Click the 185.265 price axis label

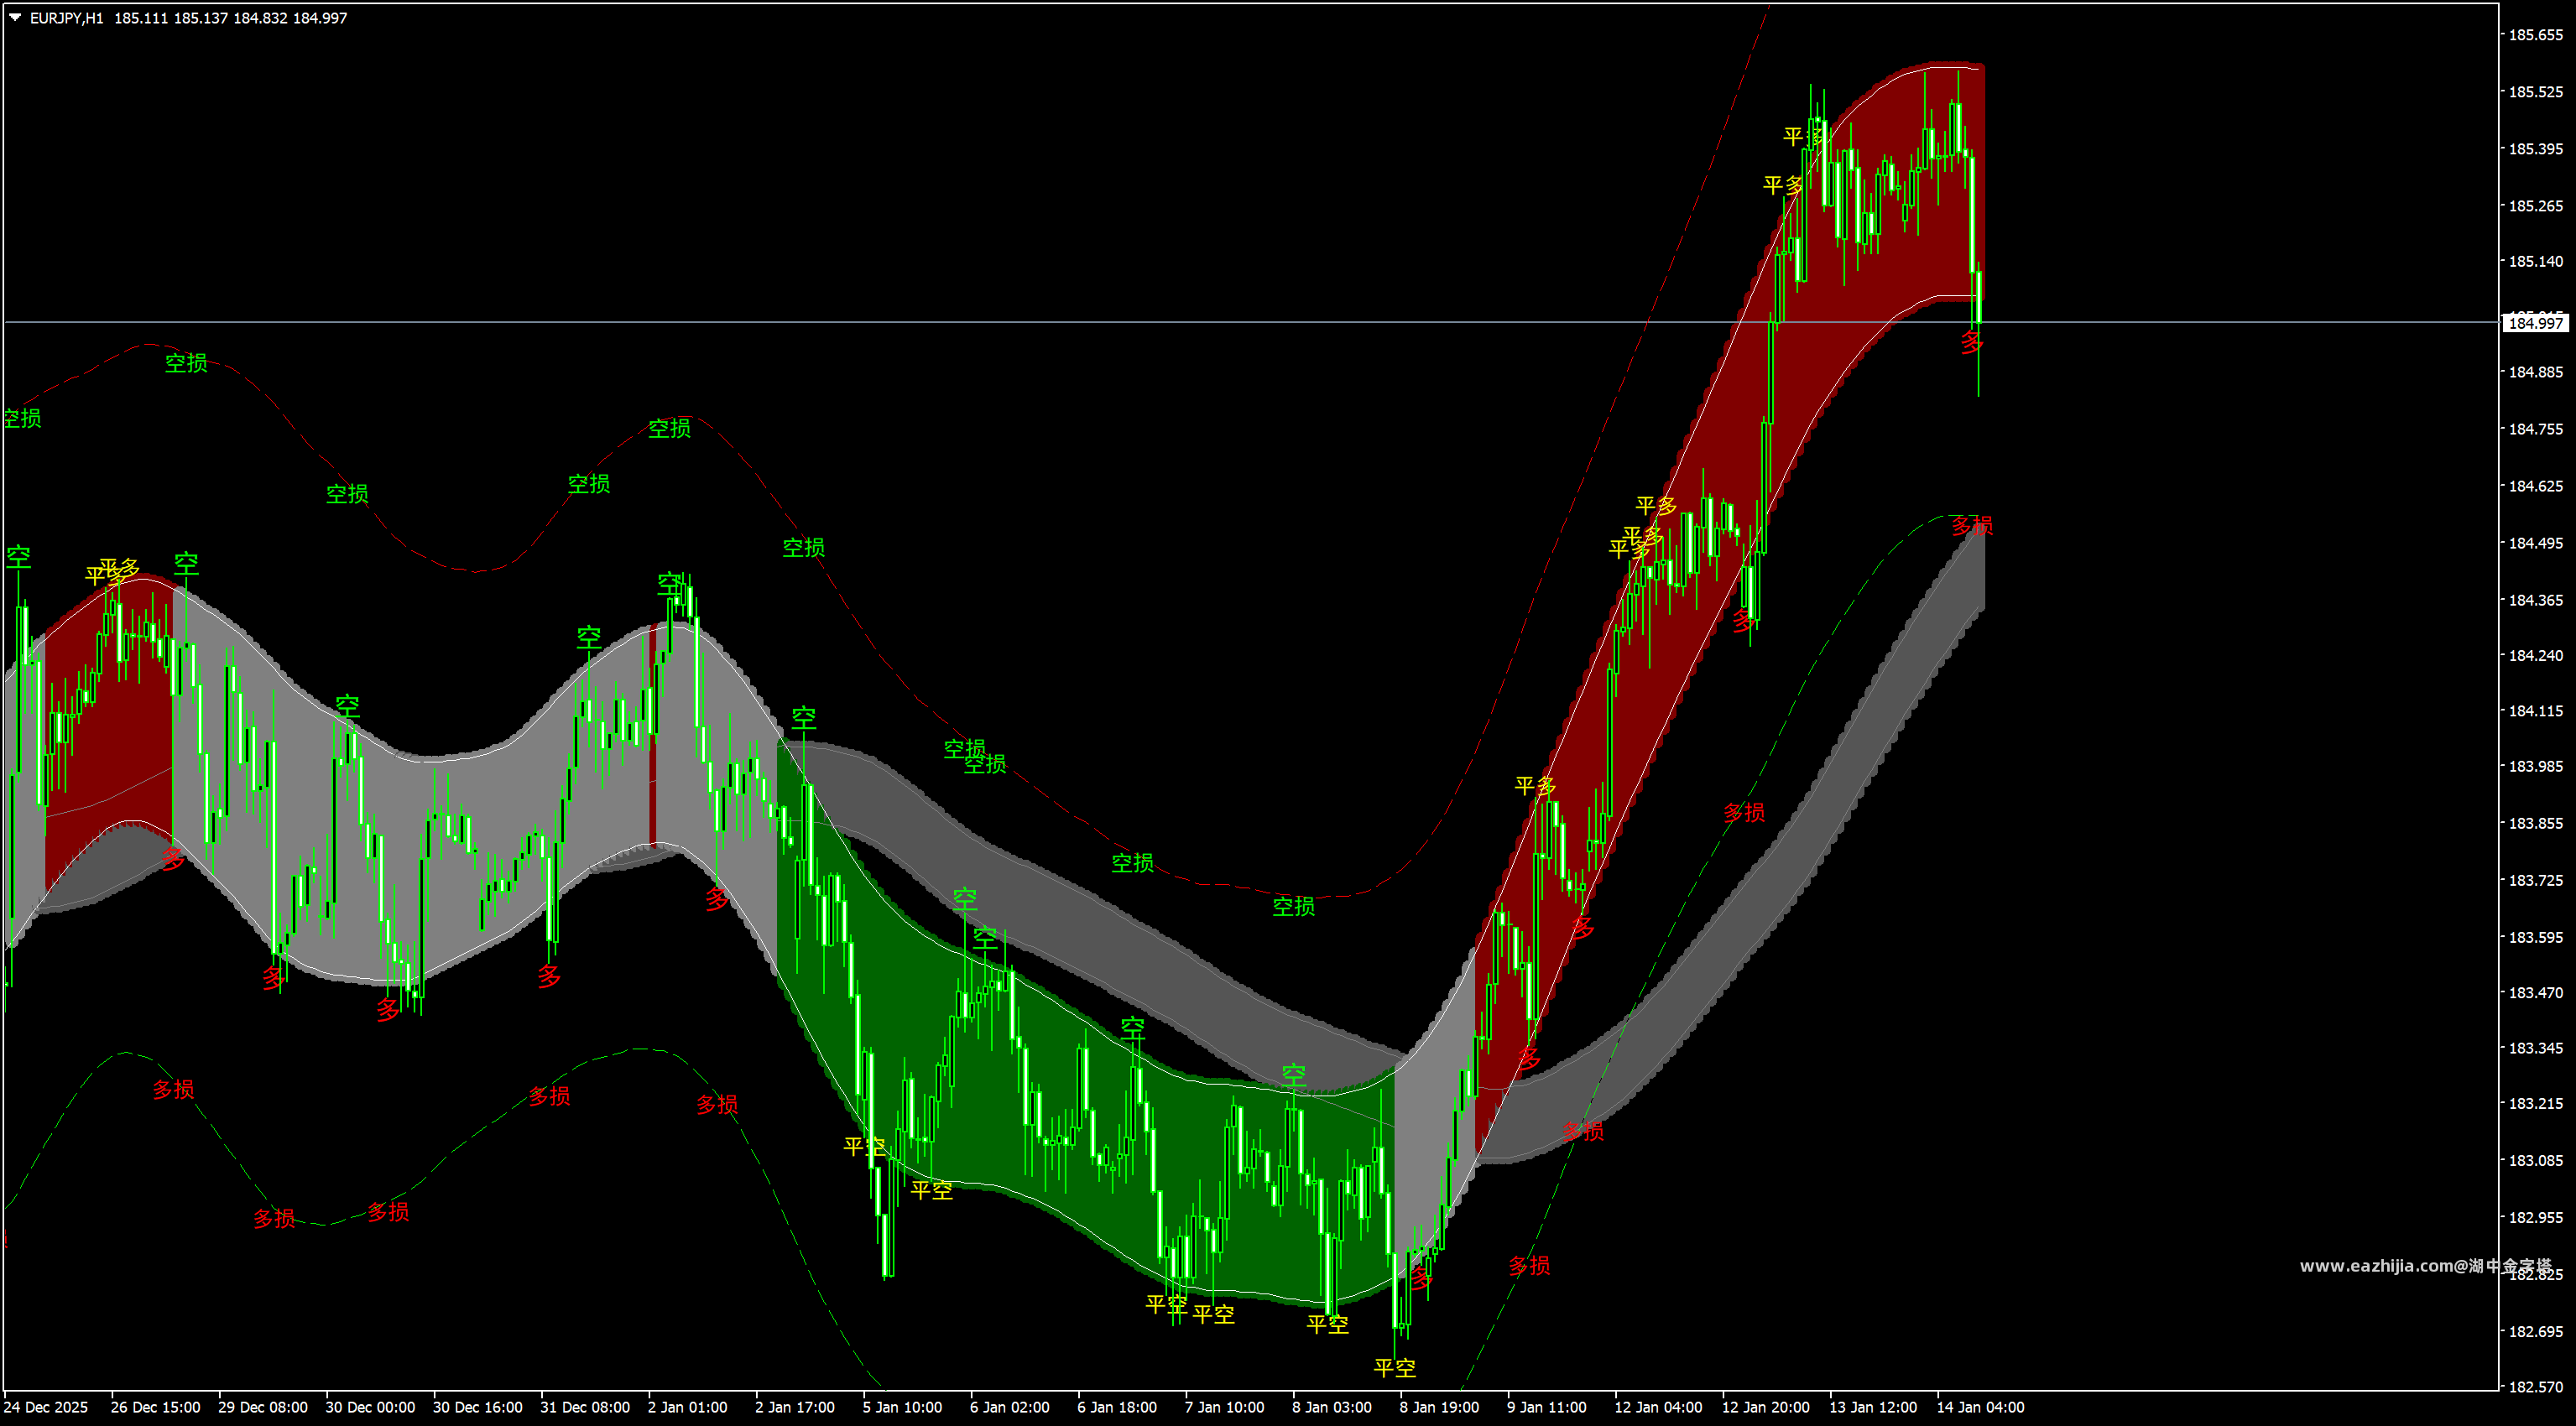[x=2536, y=206]
